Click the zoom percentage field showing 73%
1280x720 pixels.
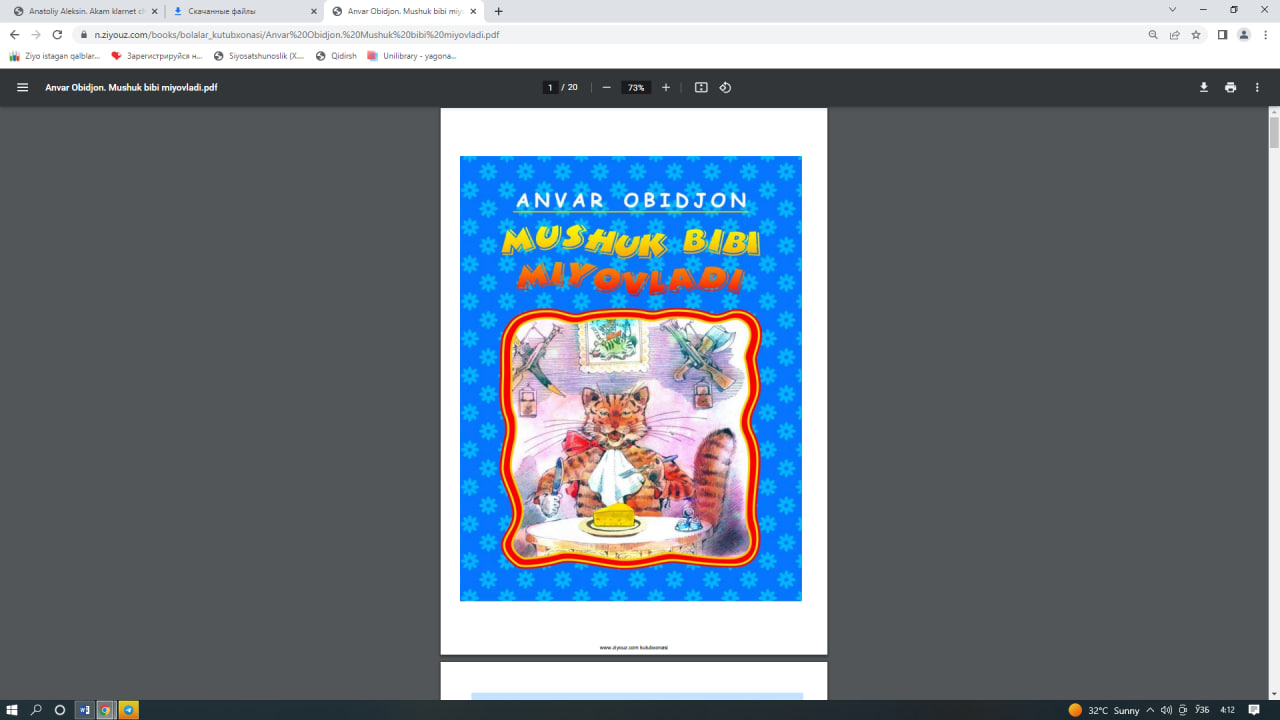tap(635, 87)
